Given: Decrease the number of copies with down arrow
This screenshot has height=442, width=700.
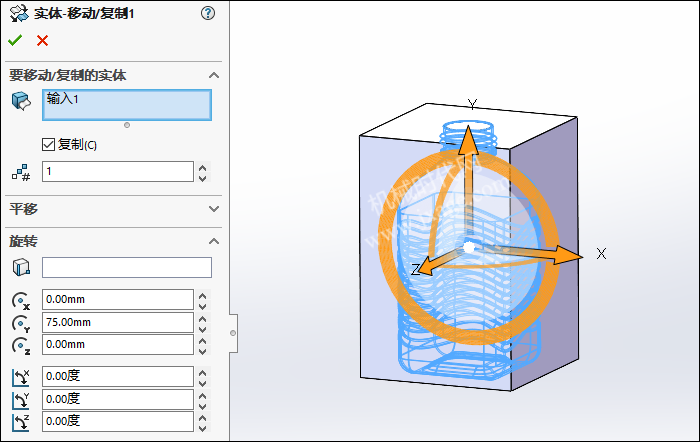Looking at the screenshot, I should 203,177.
